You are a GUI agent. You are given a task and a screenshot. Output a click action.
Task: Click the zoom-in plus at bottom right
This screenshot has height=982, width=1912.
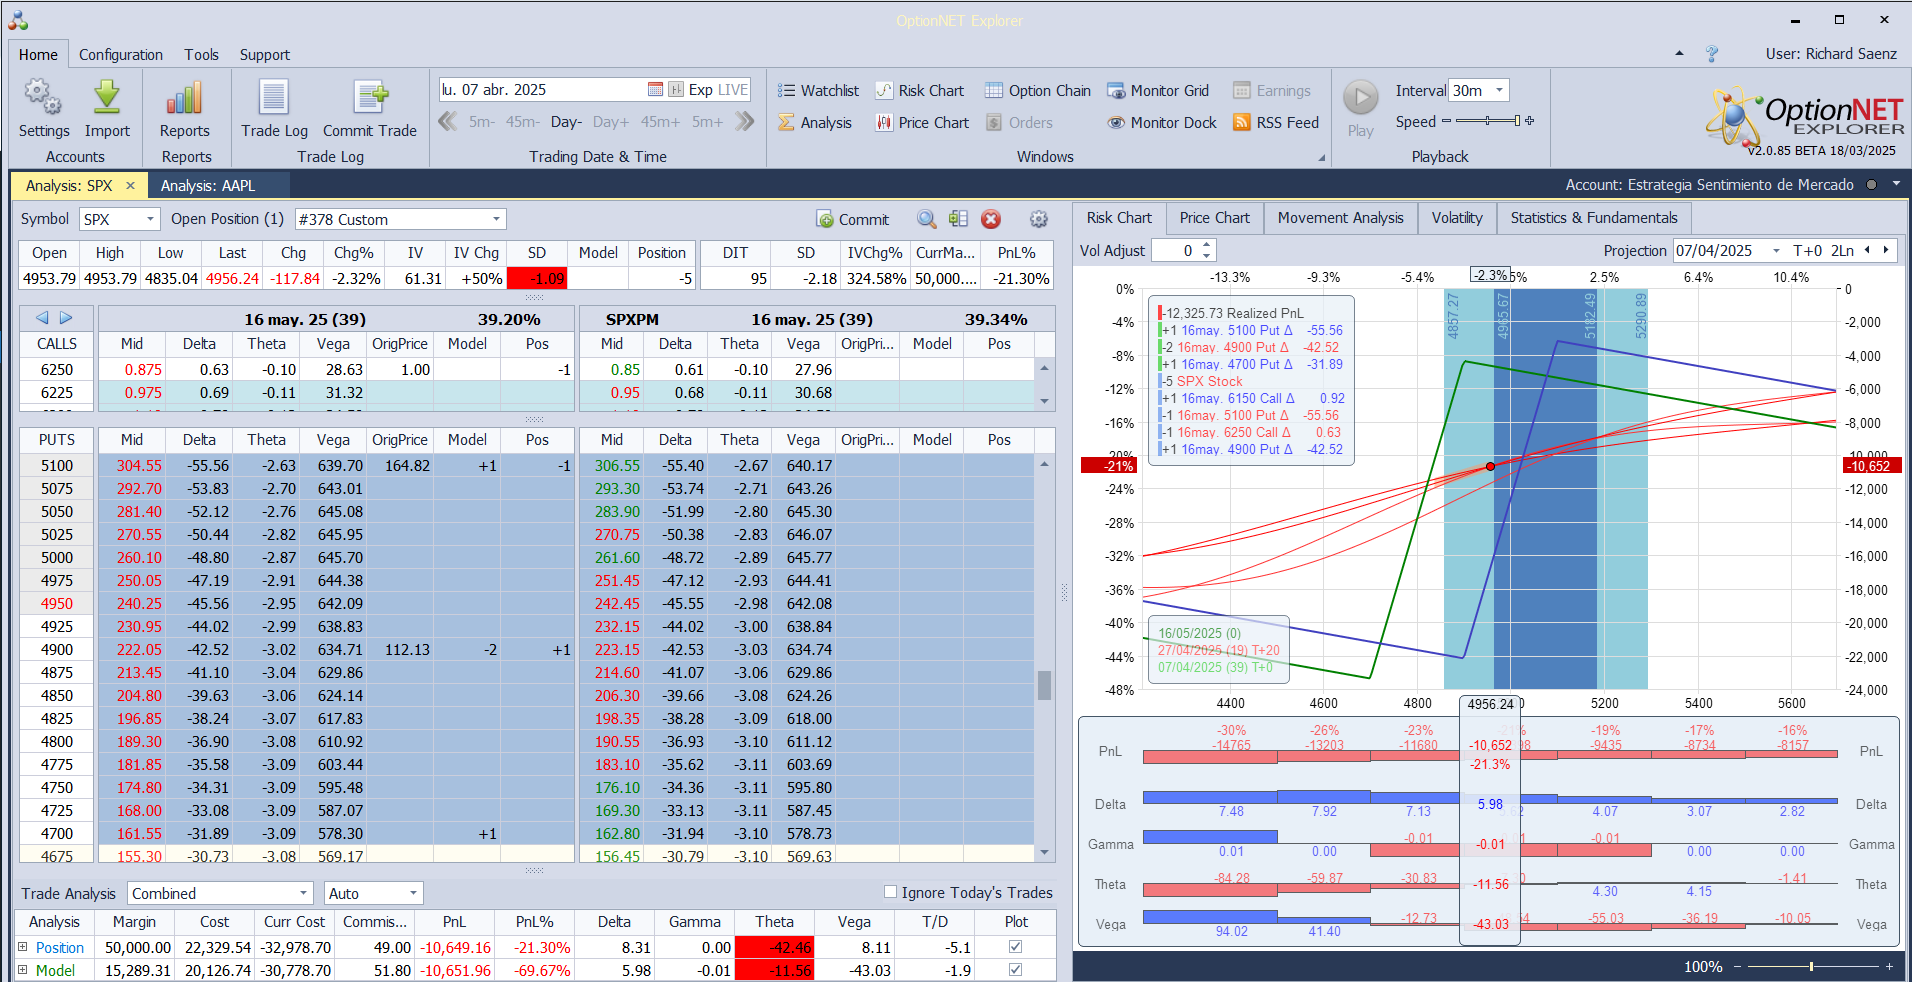(x=1889, y=967)
